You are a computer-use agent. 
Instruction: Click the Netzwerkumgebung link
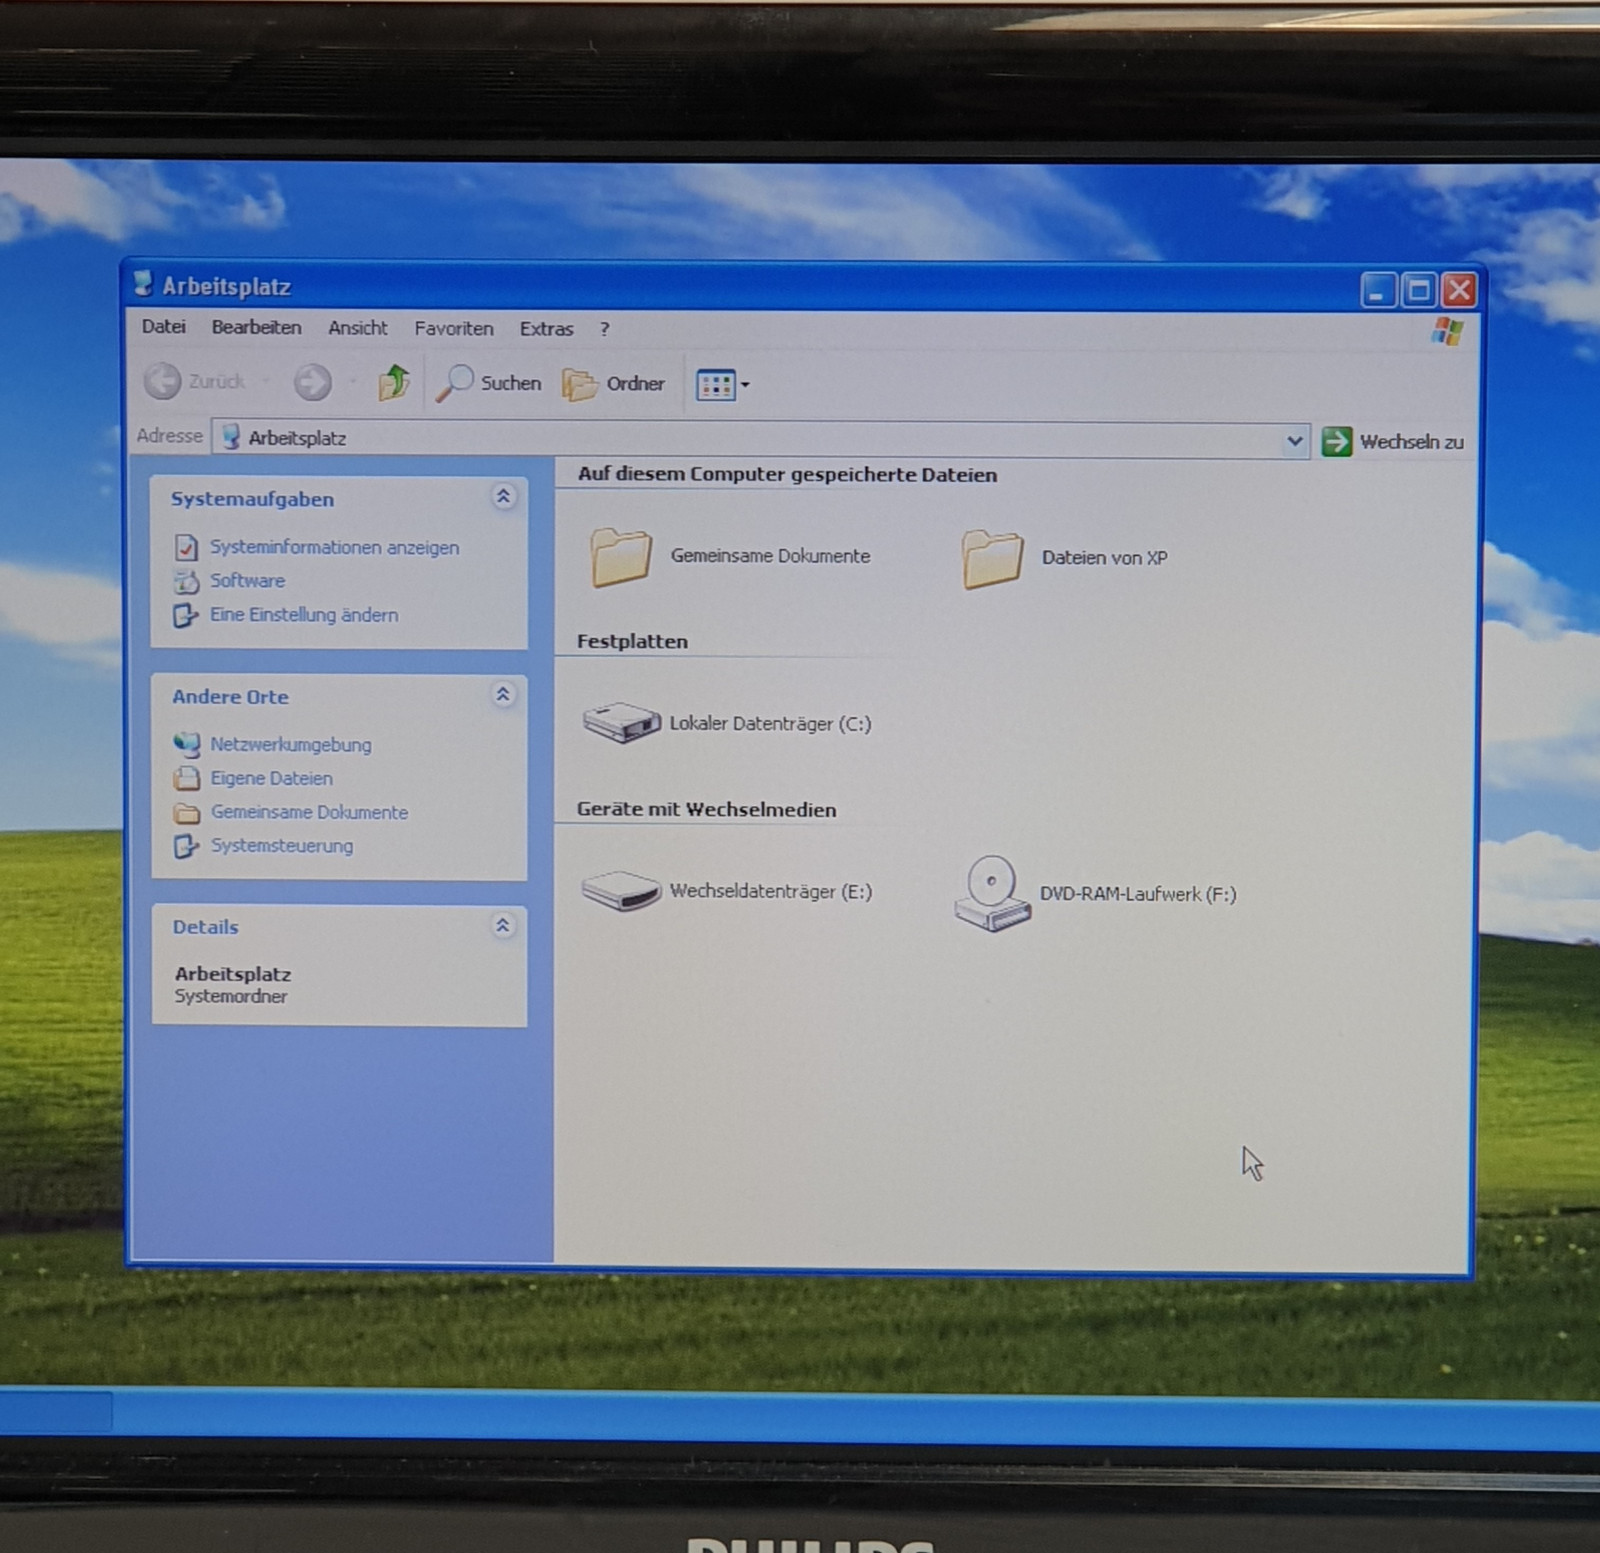click(x=290, y=744)
